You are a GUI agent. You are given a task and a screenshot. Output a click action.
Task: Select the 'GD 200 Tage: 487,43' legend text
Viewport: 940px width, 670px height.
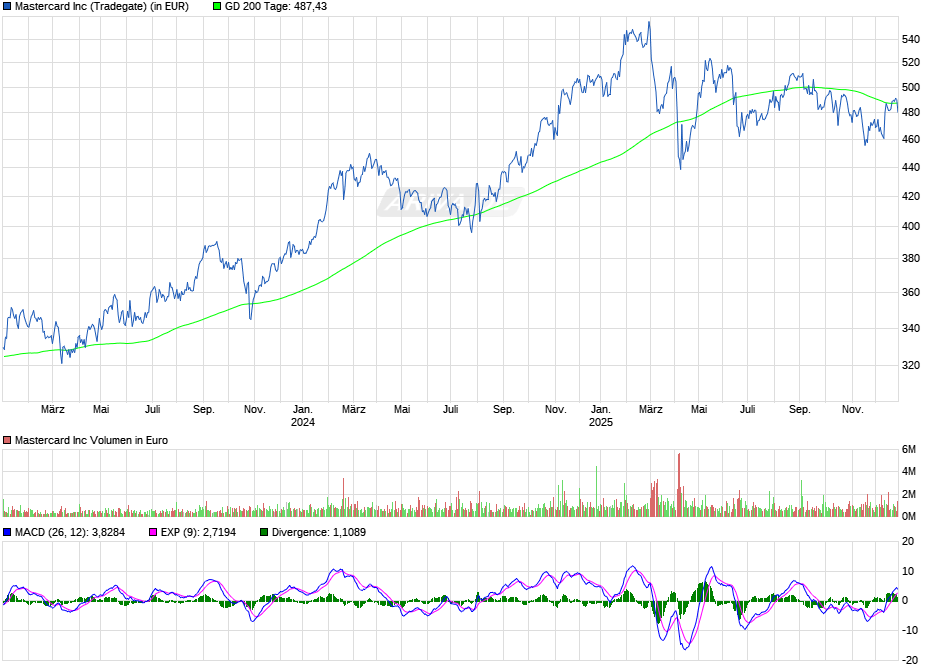coord(276,7)
